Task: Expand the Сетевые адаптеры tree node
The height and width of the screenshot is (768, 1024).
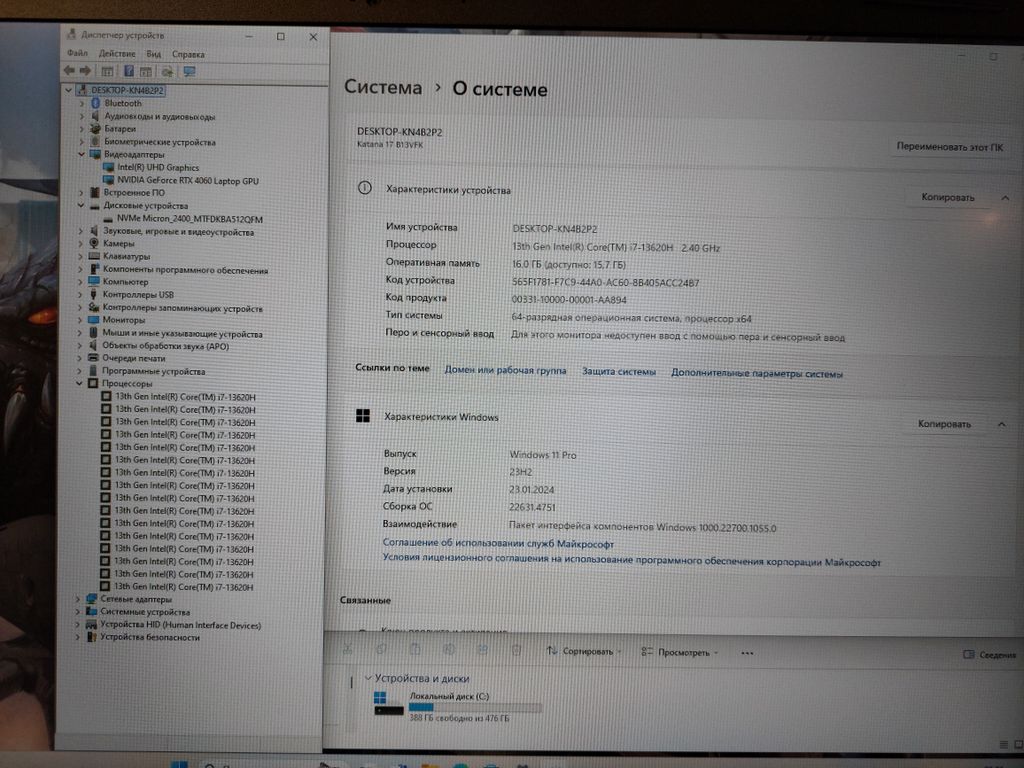Action: pos(80,599)
